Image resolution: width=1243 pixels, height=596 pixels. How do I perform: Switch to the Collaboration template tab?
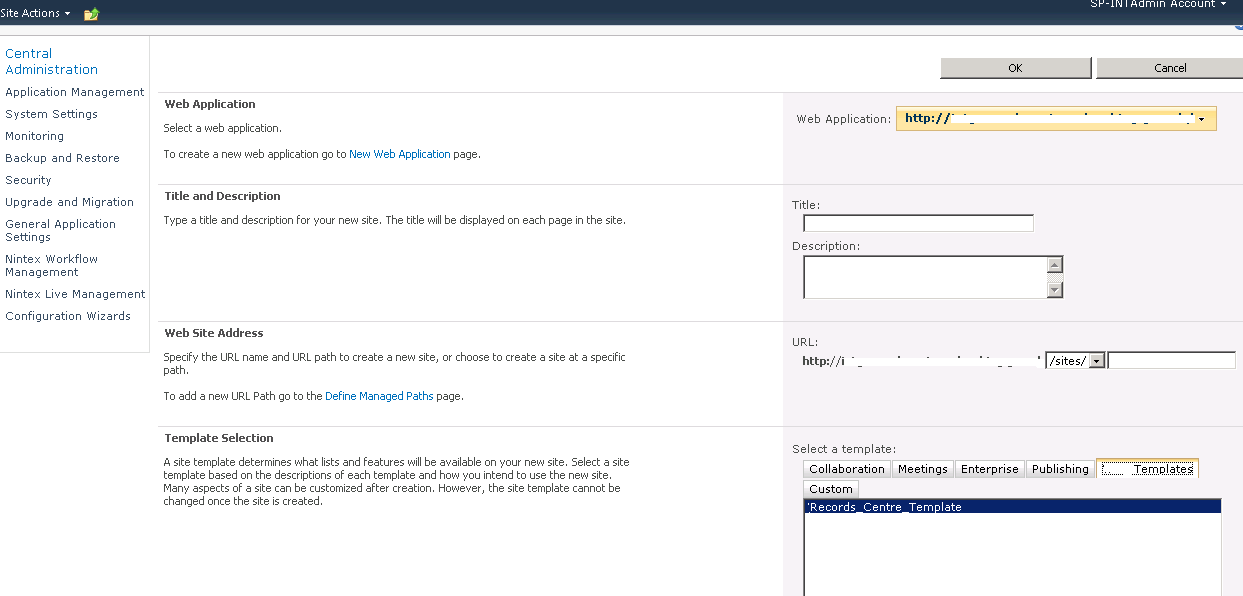(x=846, y=468)
